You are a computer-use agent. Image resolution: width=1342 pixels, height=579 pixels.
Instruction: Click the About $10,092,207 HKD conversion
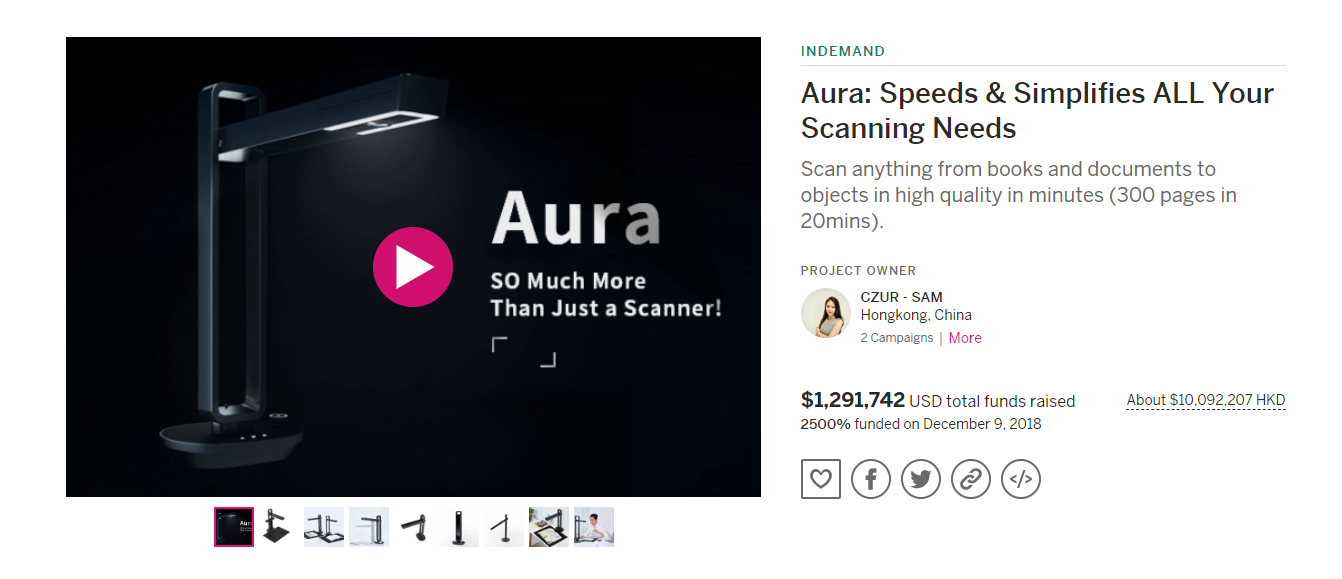pos(1206,400)
